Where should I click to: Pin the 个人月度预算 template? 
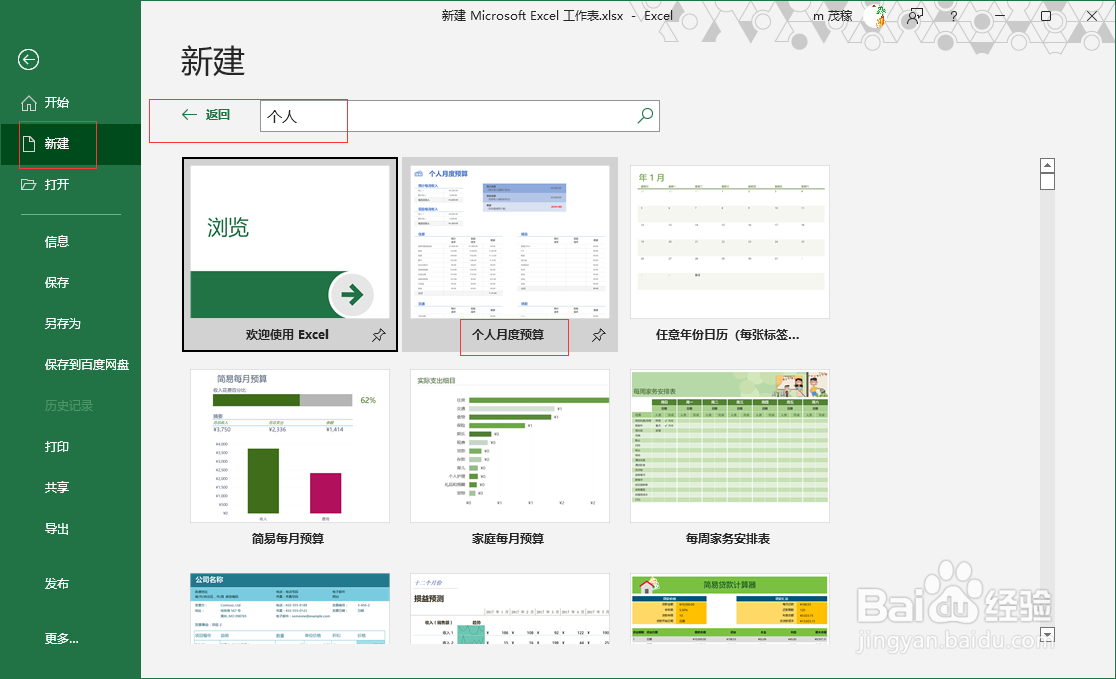point(599,335)
